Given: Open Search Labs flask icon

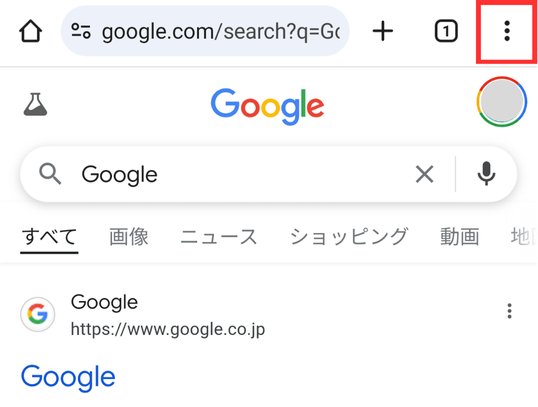Looking at the screenshot, I should coord(35,104).
